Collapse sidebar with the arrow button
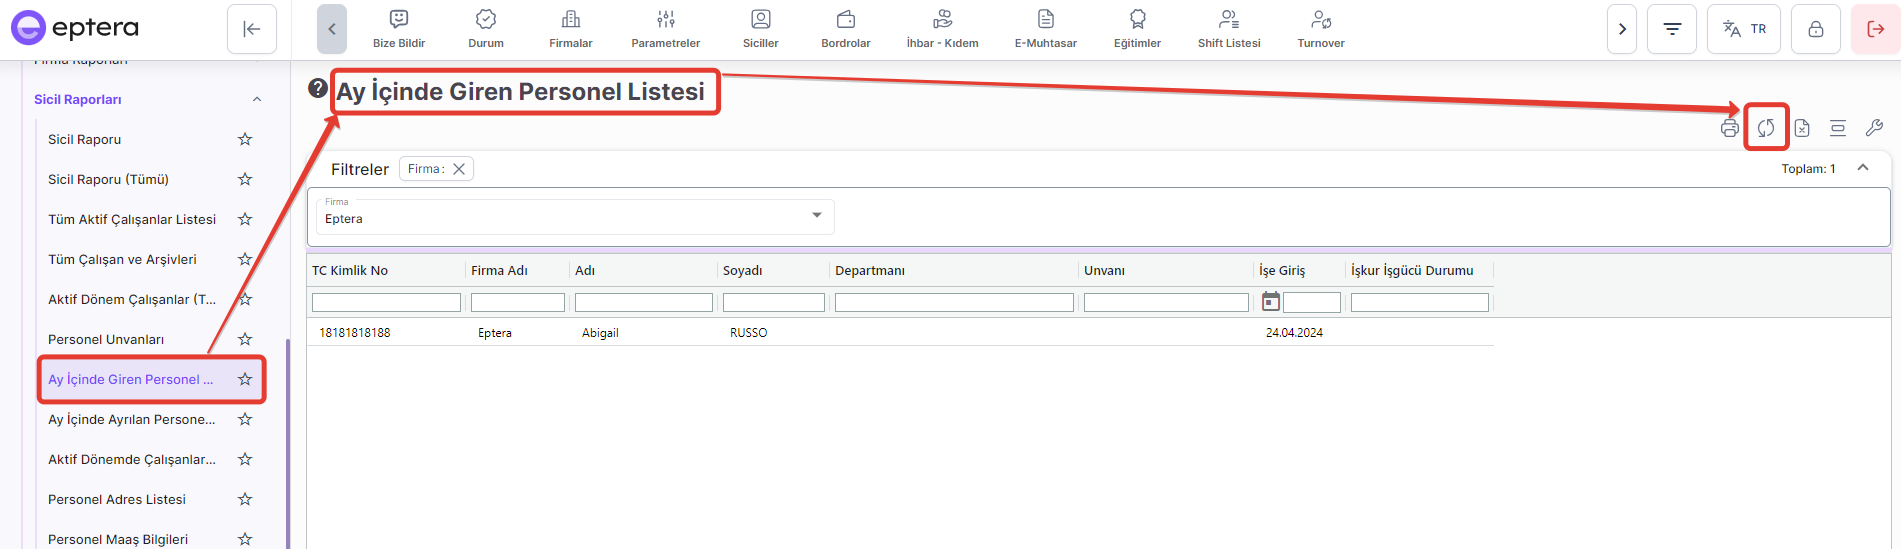The width and height of the screenshot is (1901, 549). pos(252,29)
